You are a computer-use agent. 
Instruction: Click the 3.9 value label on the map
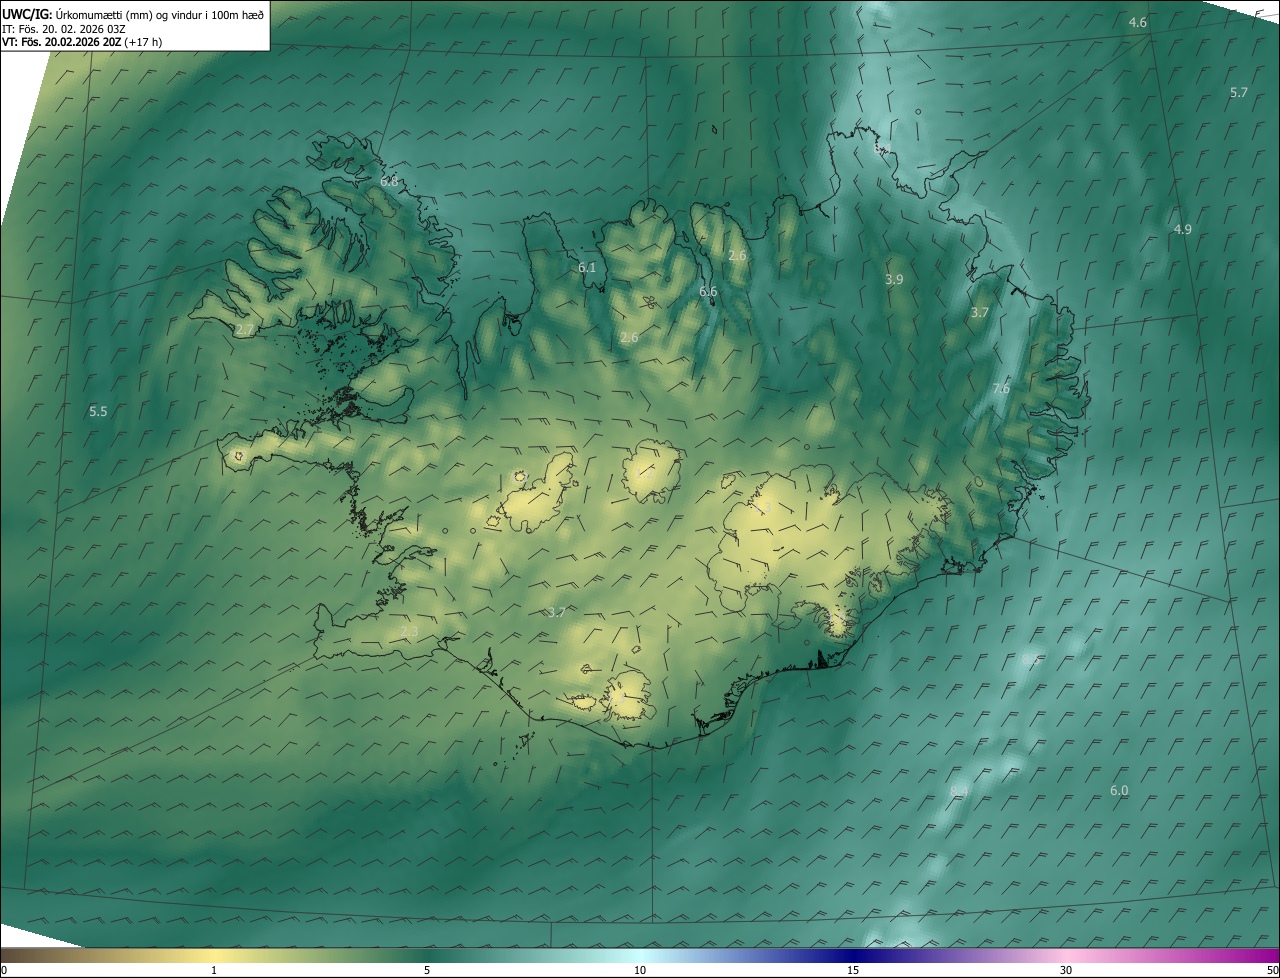894,280
